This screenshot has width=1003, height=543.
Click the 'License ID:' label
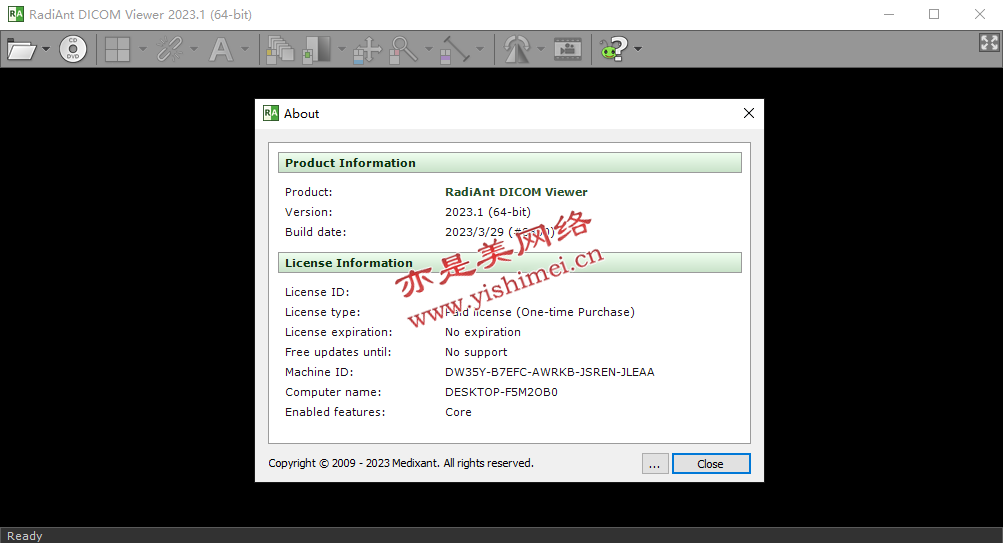tap(317, 292)
